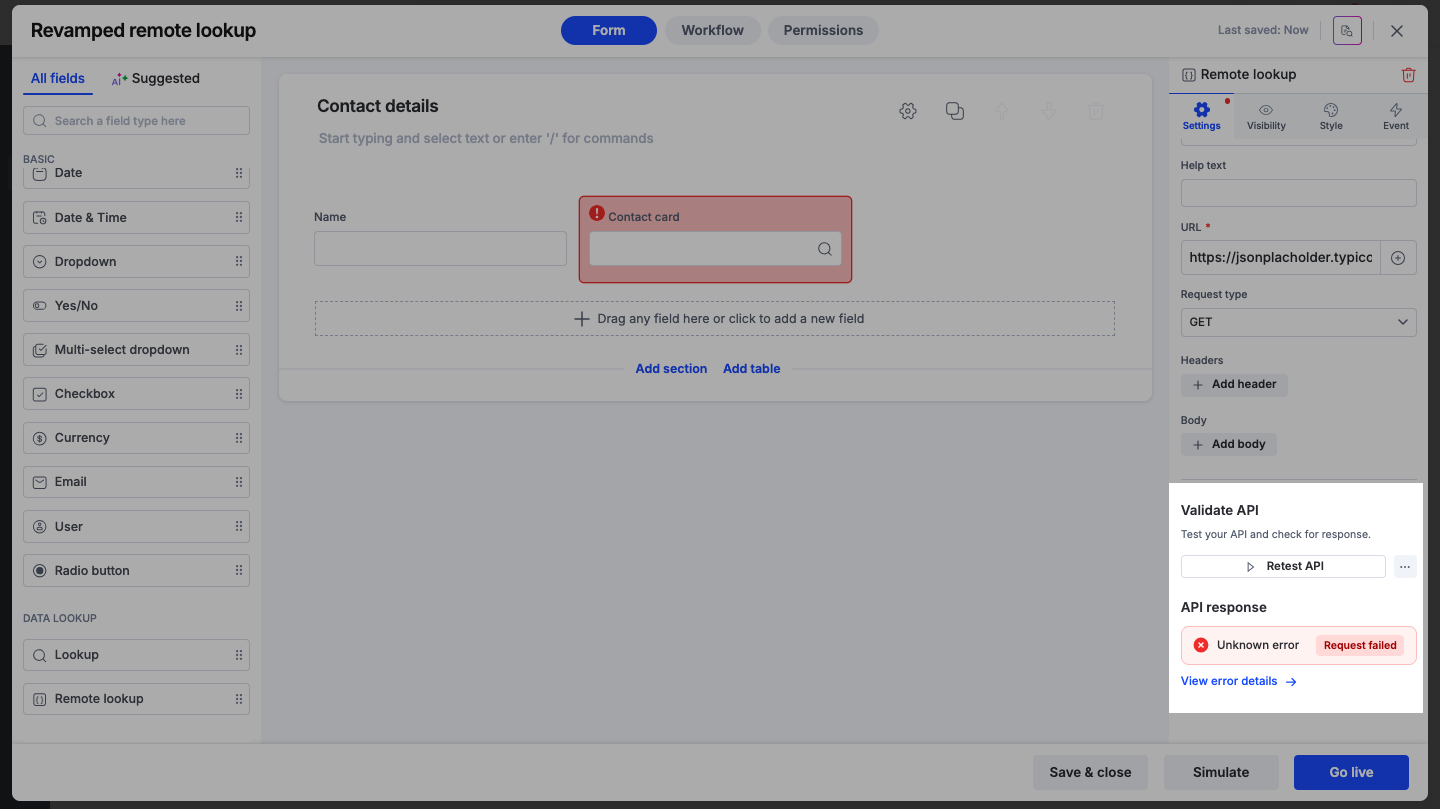Screen dimensions: 1440x809
Task: Click the plus icon beside the URL field
Action: click(x=1398, y=258)
